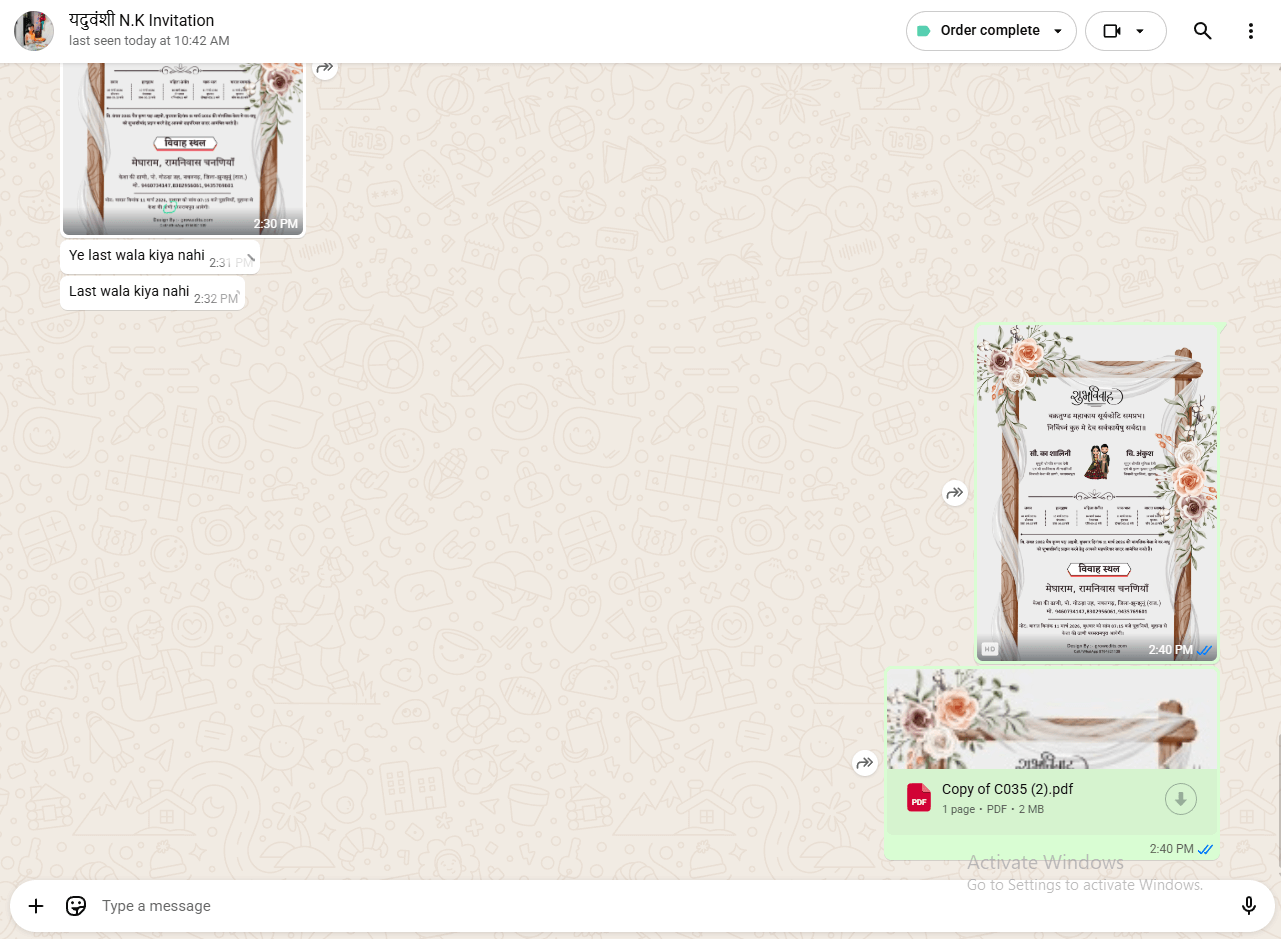Open the received invitation image at 2:30 PM
This screenshot has height=939, width=1281.
183,148
